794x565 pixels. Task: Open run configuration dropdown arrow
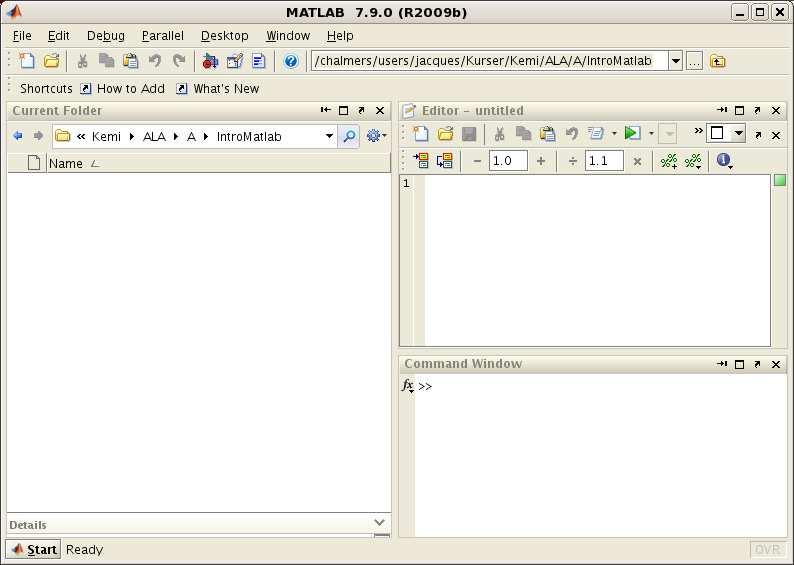(x=652, y=134)
